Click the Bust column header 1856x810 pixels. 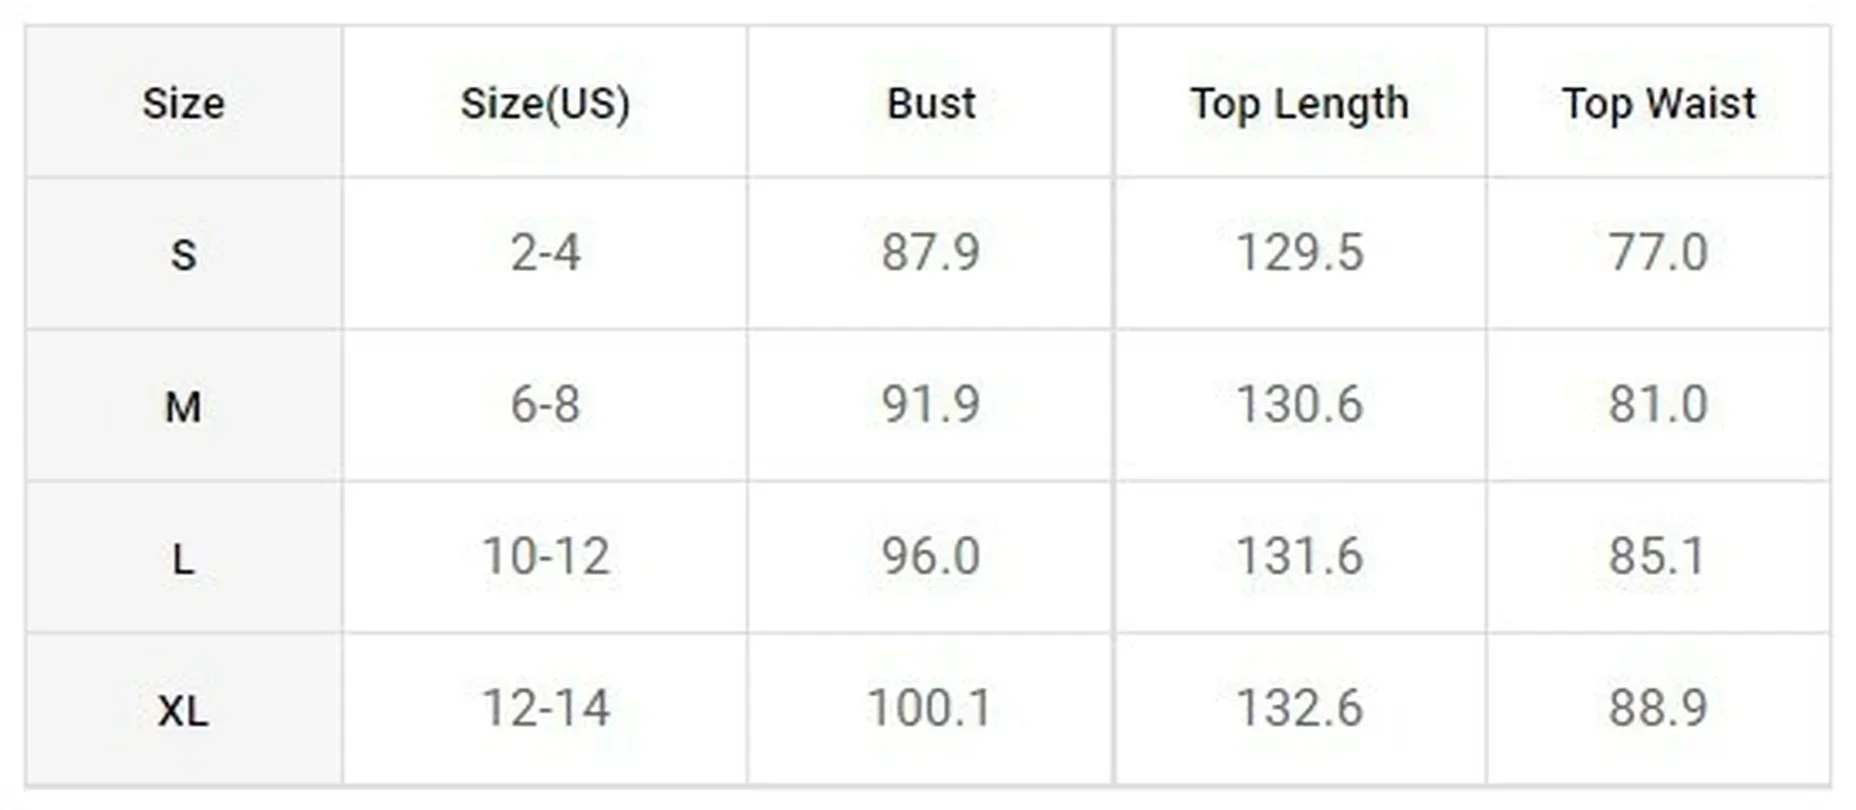tap(931, 103)
